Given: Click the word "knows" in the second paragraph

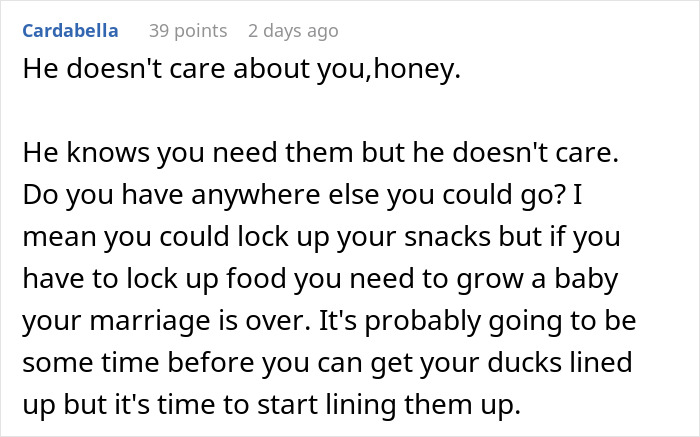Looking at the screenshot, I should tap(128, 162).
